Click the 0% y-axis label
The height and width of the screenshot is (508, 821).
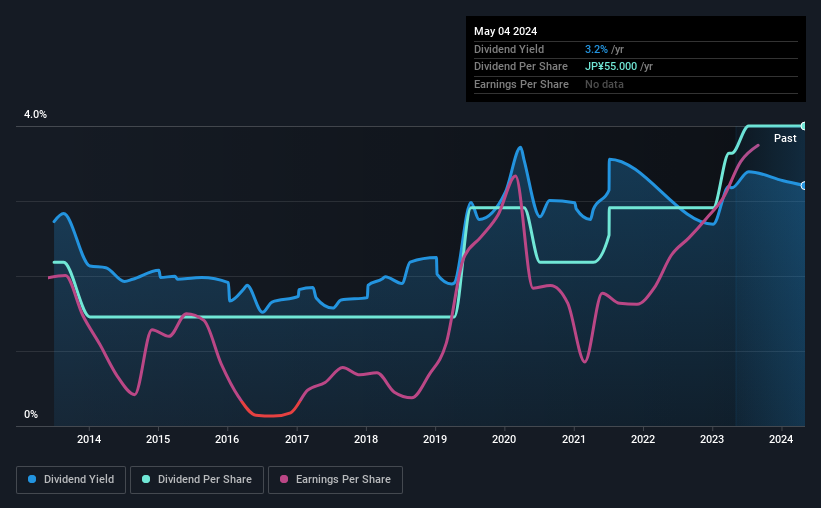tap(31, 414)
